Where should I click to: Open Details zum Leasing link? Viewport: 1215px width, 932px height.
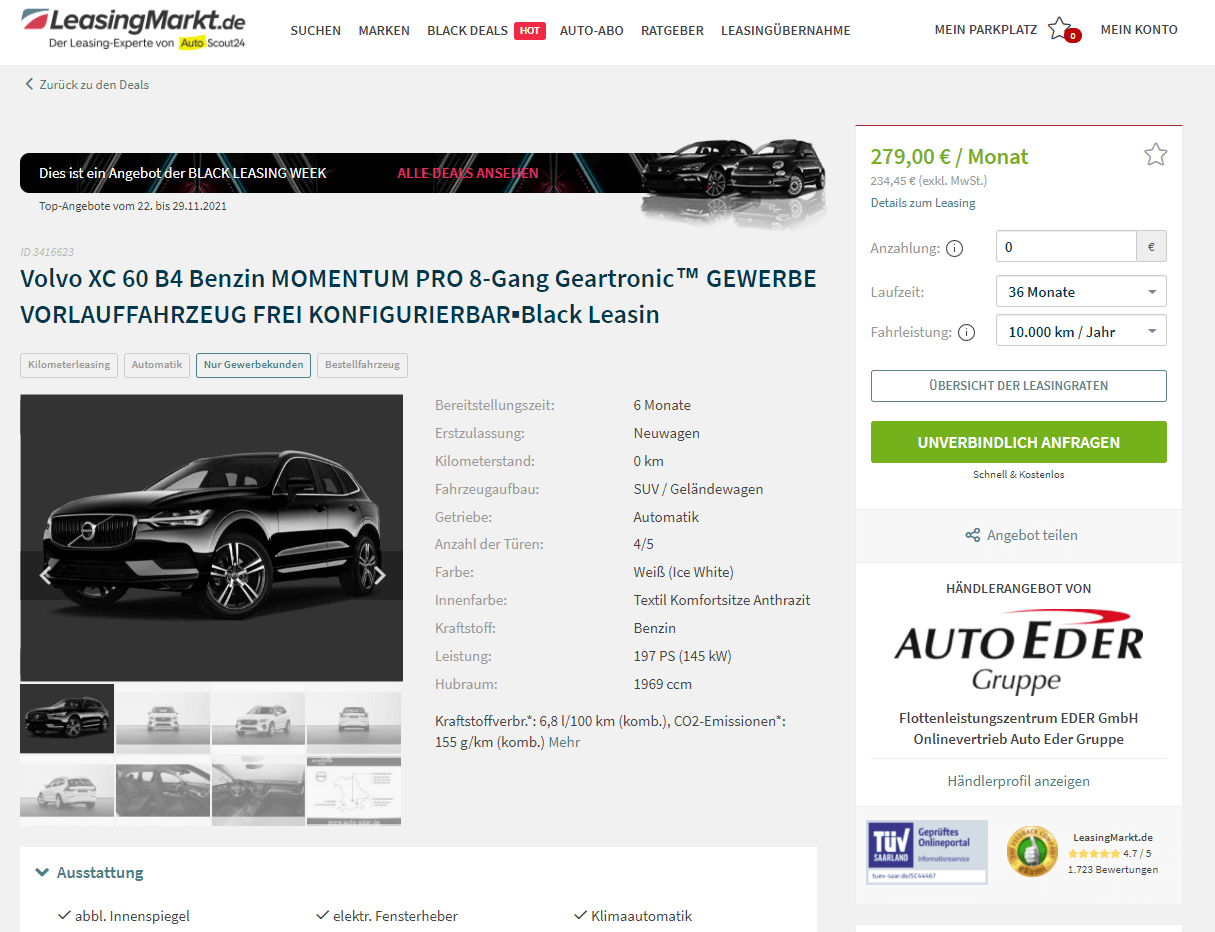tap(923, 203)
